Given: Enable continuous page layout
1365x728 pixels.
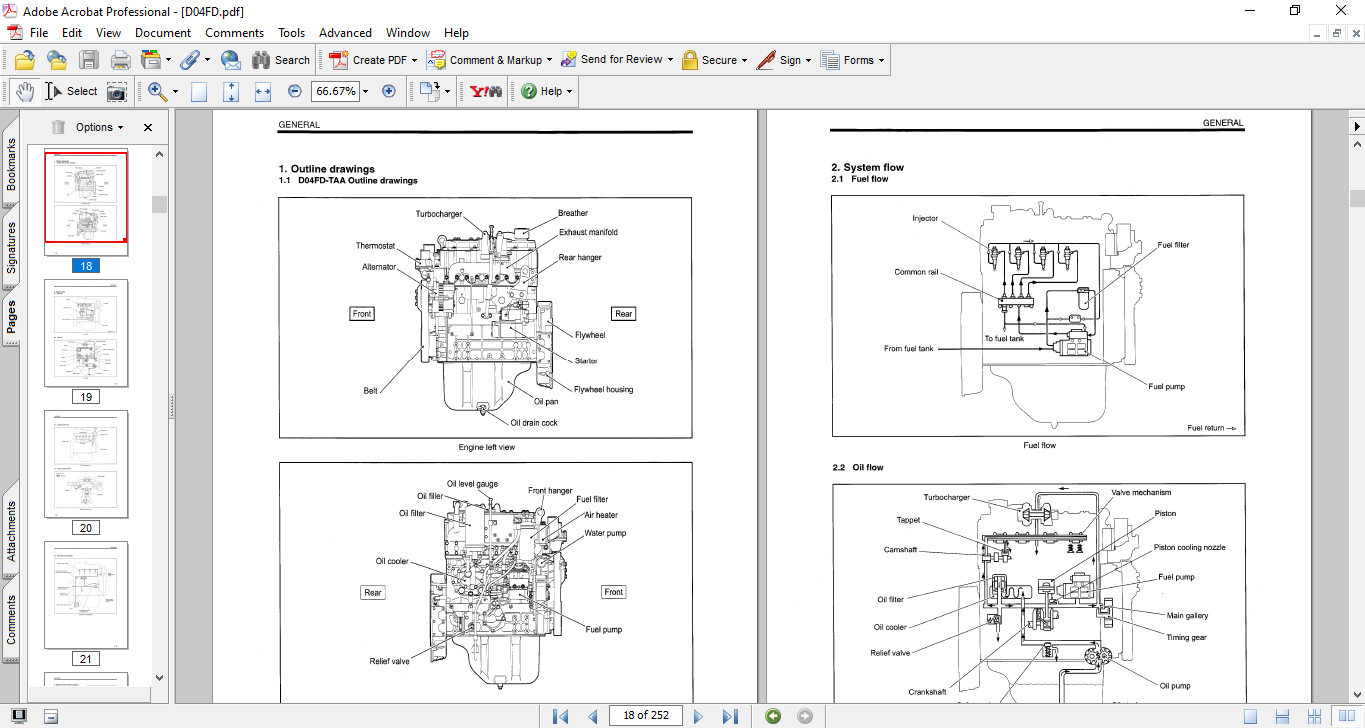Looking at the screenshot, I should coord(1282,716).
